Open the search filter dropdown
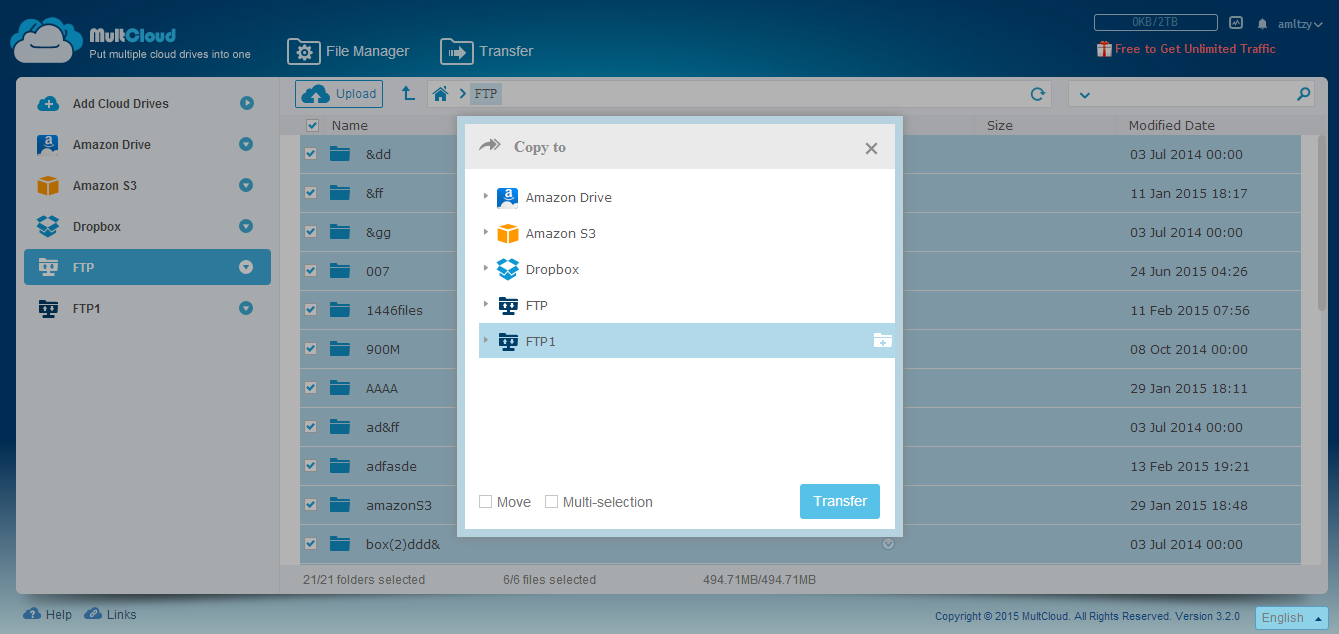This screenshot has width=1339, height=634. click(1084, 95)
